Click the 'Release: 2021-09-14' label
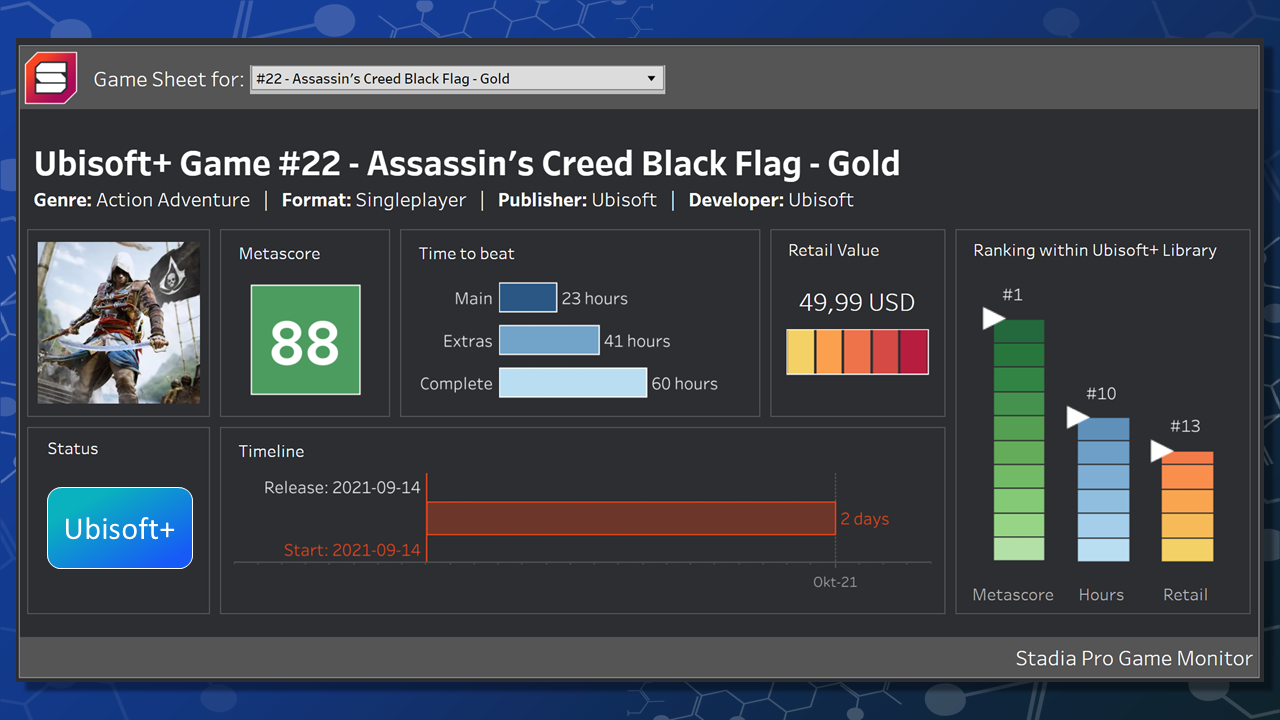Screen dimensions: 1280x720 342,488
